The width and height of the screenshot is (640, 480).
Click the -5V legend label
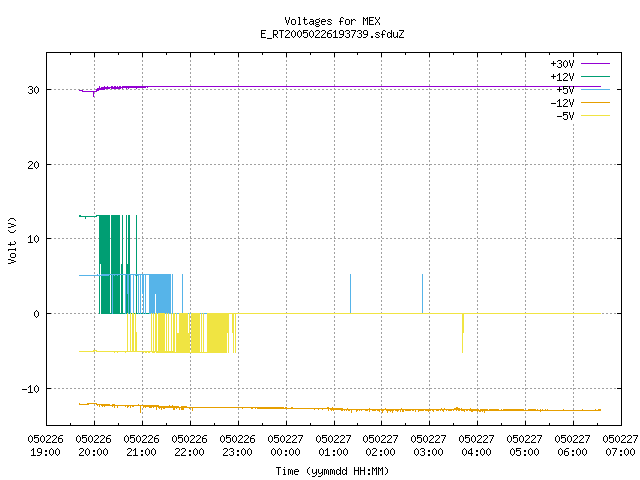tap(565, 116)
